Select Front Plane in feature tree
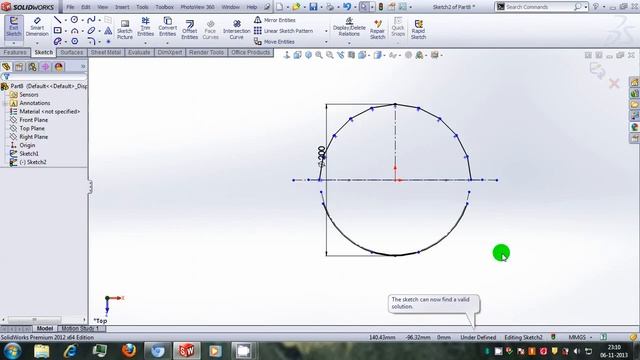The height and width of the screenshot is (360, 640). pyautogui.click(x=33, y=120)
